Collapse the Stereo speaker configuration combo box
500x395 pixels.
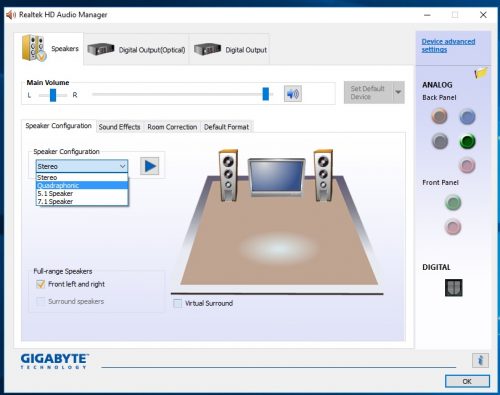(82, 166)
